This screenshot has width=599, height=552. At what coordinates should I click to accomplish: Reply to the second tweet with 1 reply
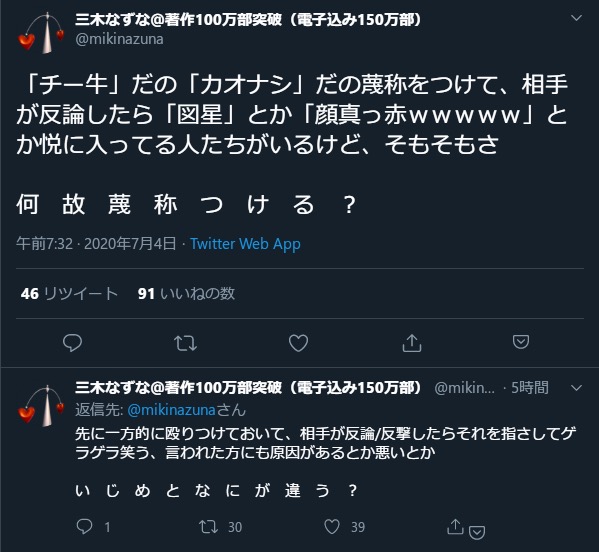84,526
